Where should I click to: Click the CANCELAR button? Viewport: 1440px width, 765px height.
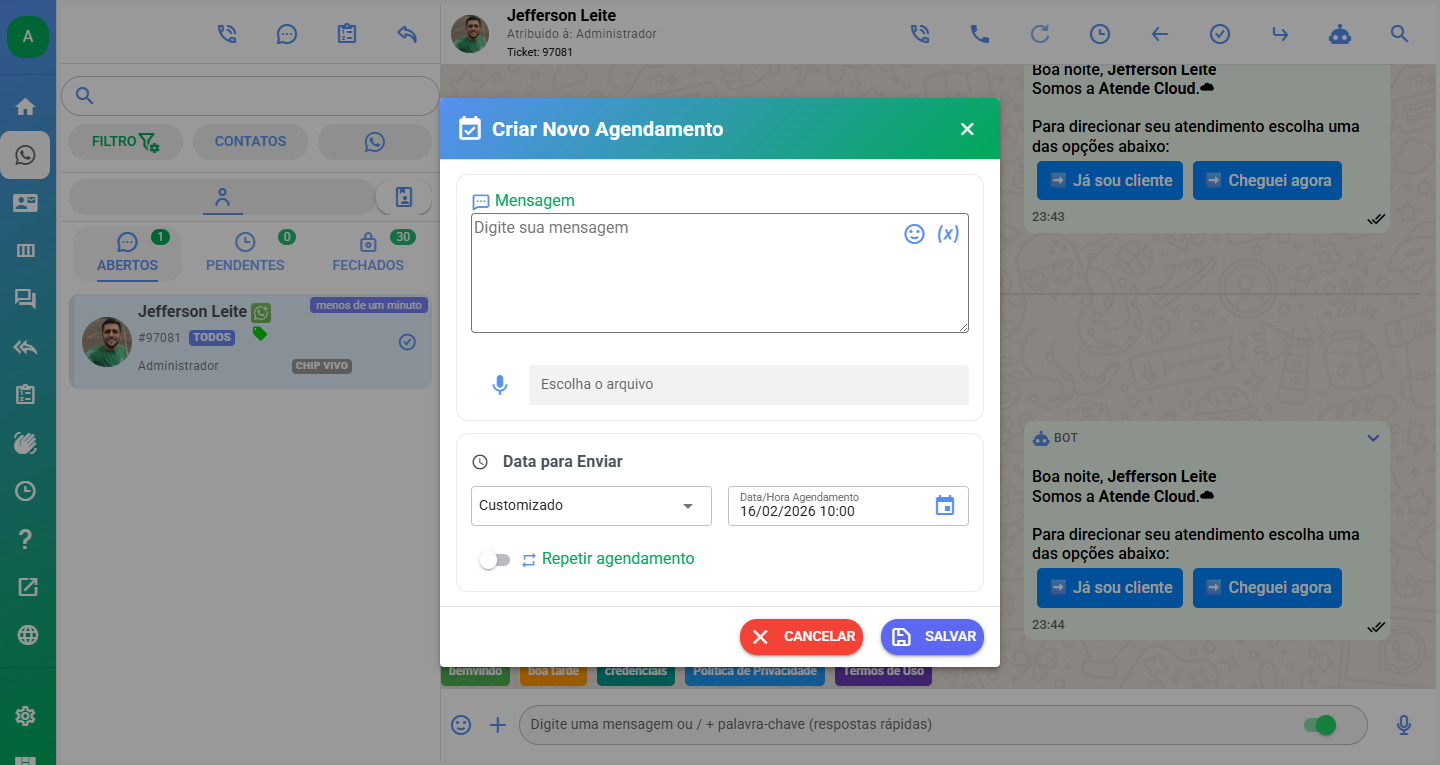(x=801, y=637)
